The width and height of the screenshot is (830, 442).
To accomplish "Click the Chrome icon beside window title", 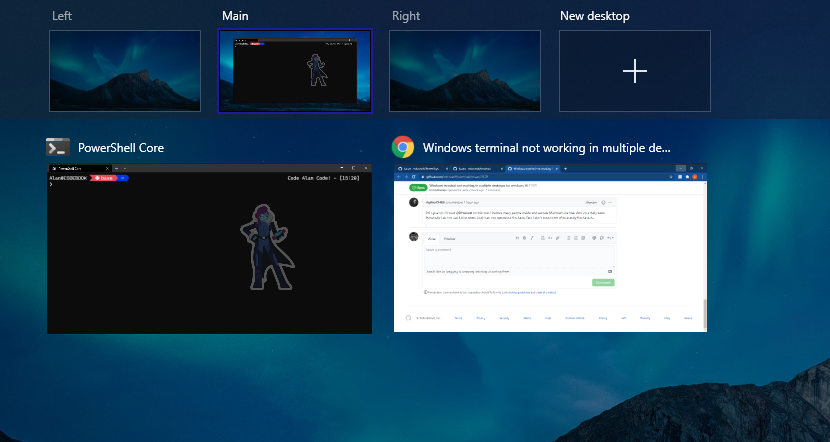I will pyautogui.click(x=403, y=147).
